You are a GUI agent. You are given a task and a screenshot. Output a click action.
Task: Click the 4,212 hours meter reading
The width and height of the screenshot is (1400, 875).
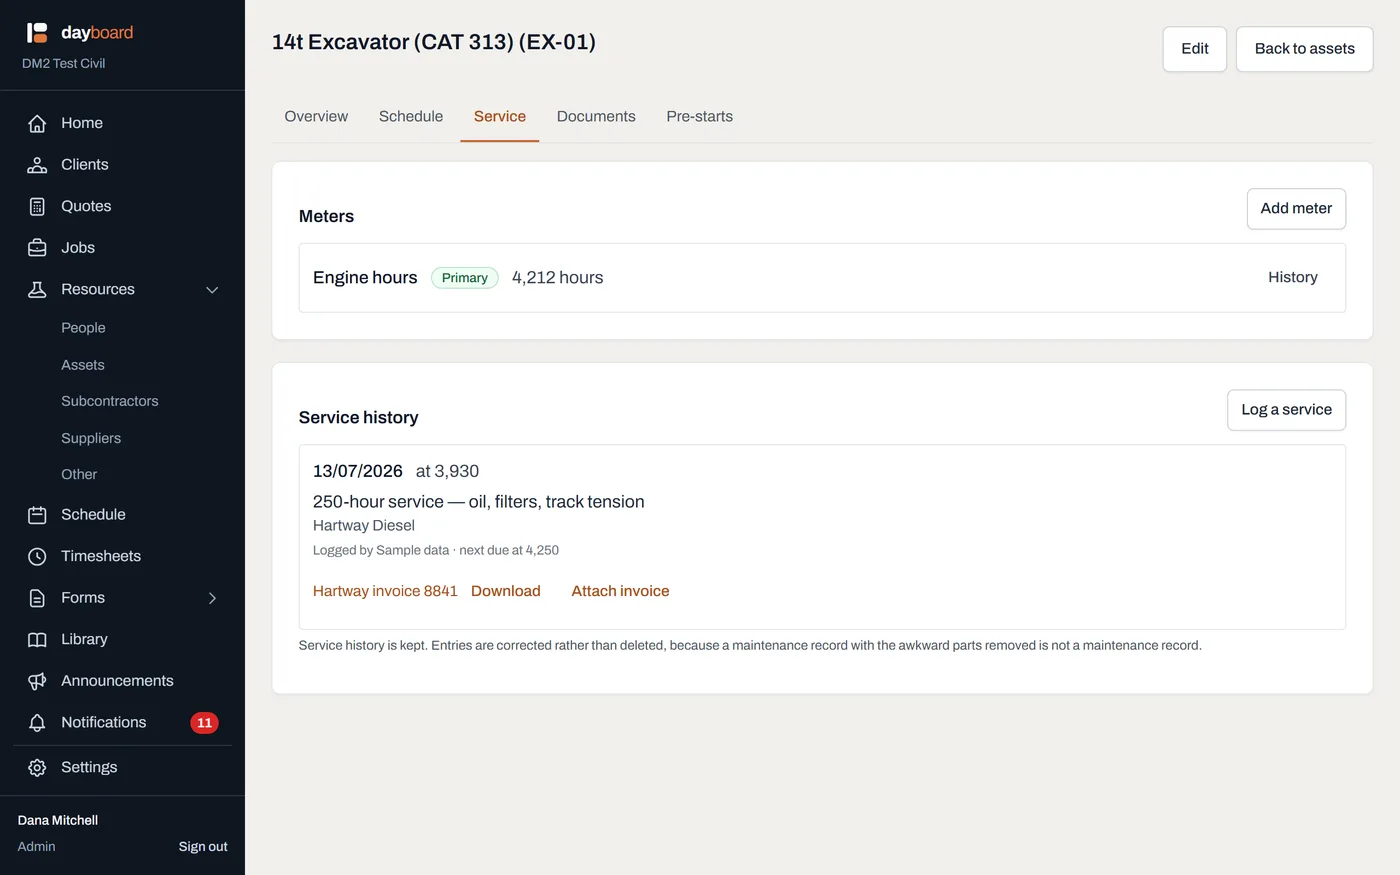(558, 278)
